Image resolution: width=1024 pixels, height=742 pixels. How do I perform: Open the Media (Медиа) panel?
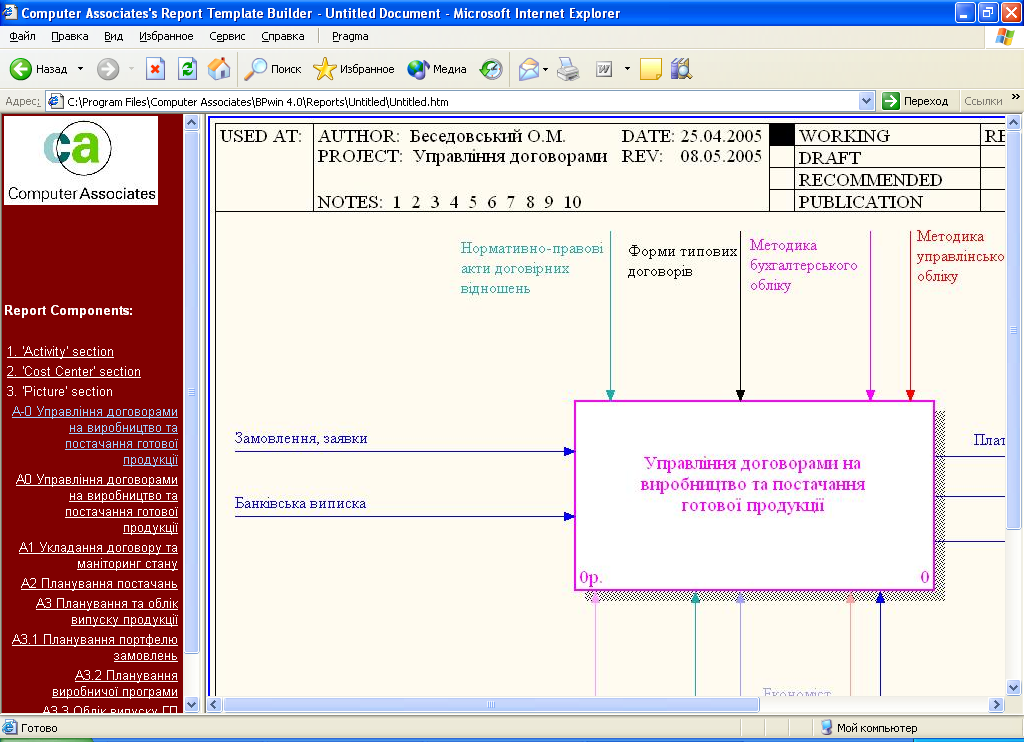point(436,69)
